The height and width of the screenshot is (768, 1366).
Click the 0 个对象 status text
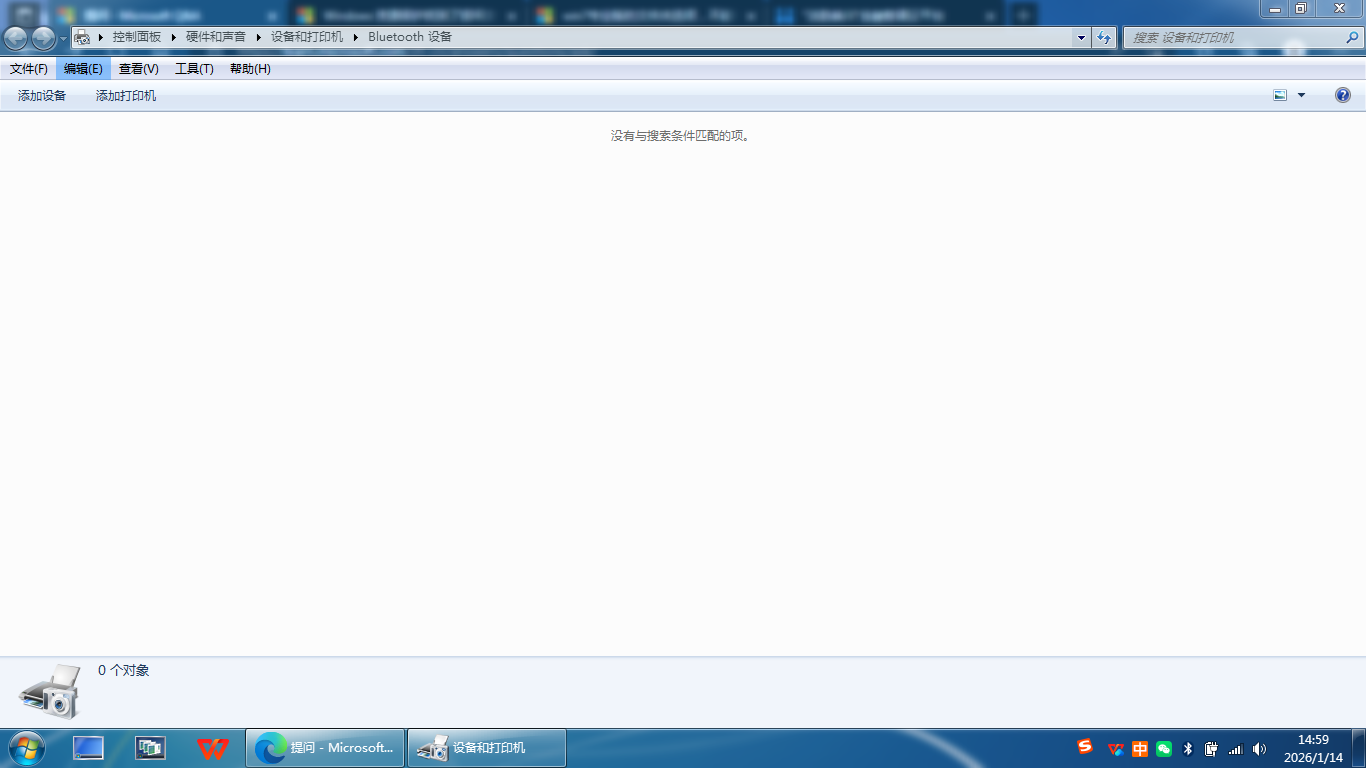123,671
